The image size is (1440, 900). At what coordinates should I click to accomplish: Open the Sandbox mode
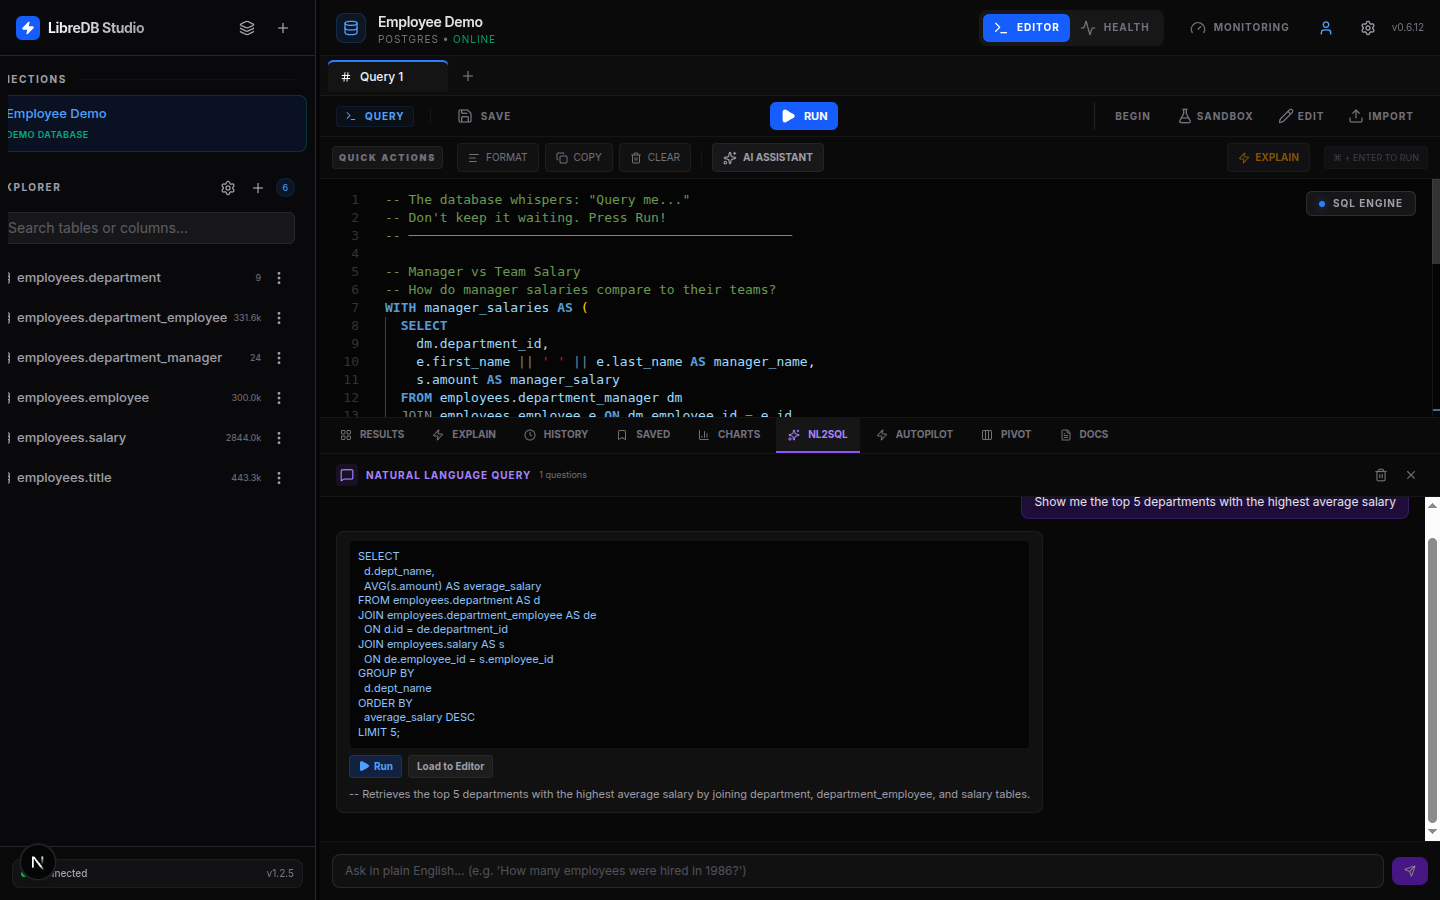pyautogui.click(x=1215, y=116)
